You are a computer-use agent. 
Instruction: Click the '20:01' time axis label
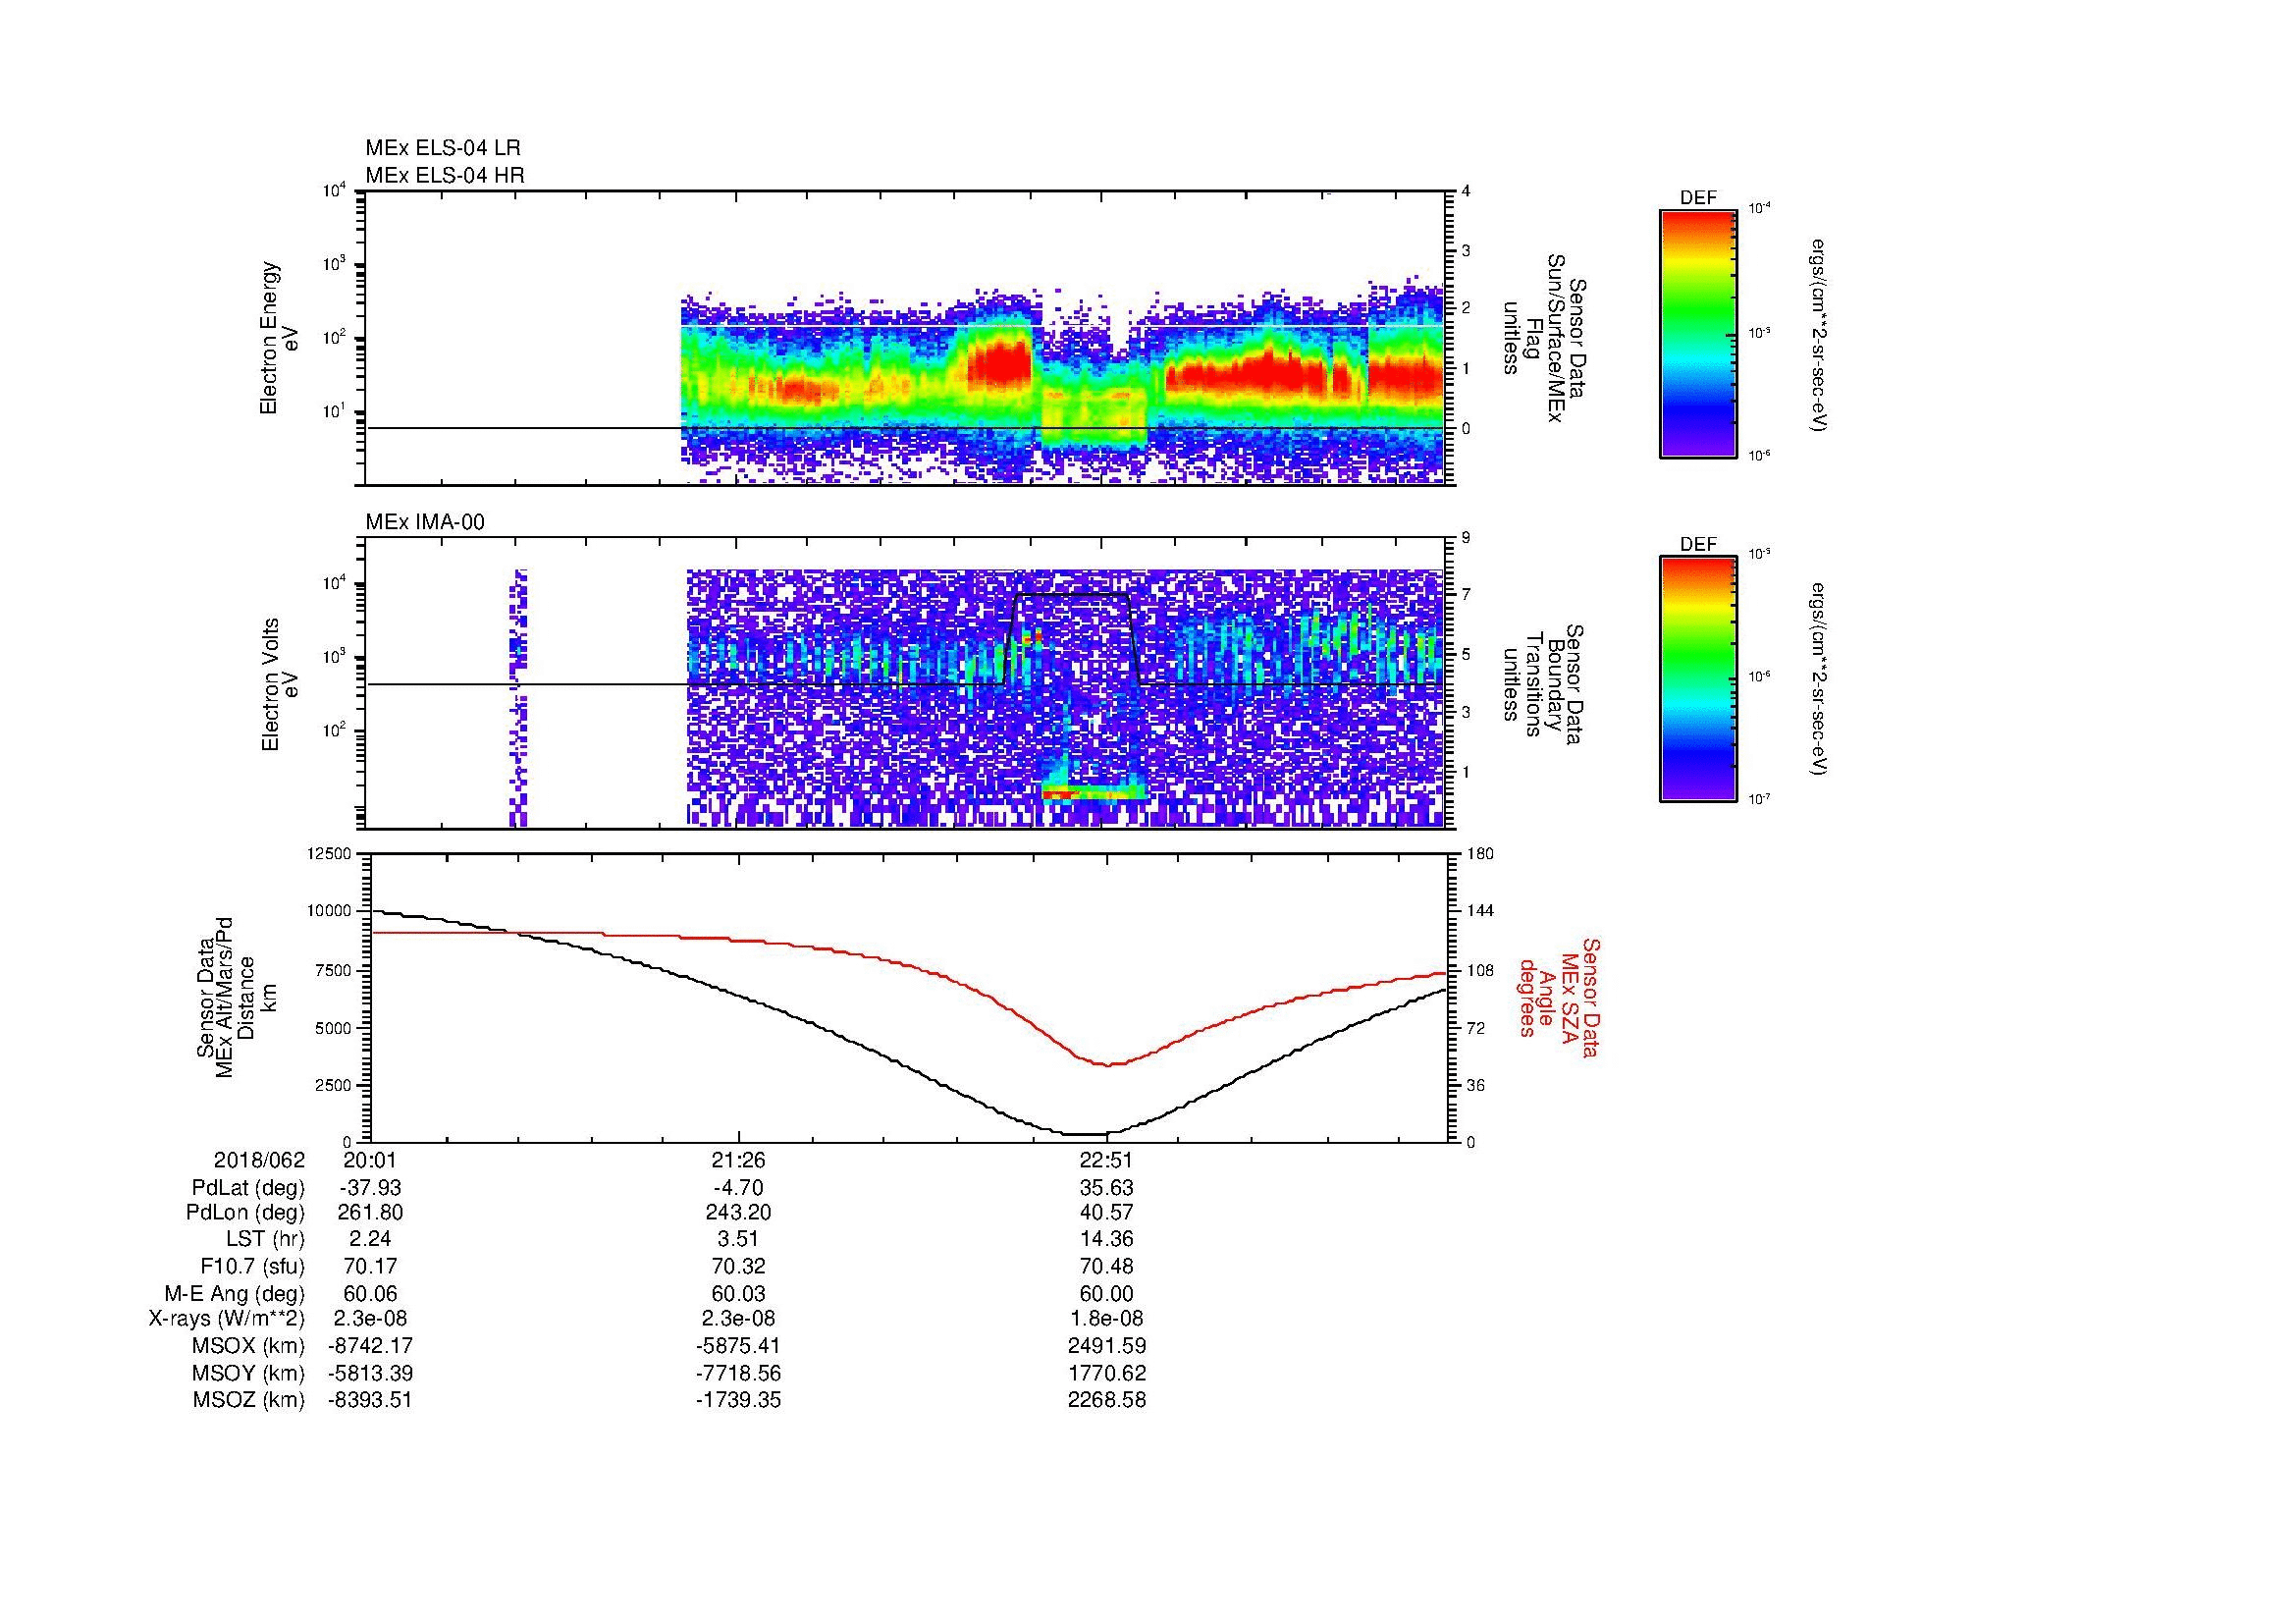370,1160
